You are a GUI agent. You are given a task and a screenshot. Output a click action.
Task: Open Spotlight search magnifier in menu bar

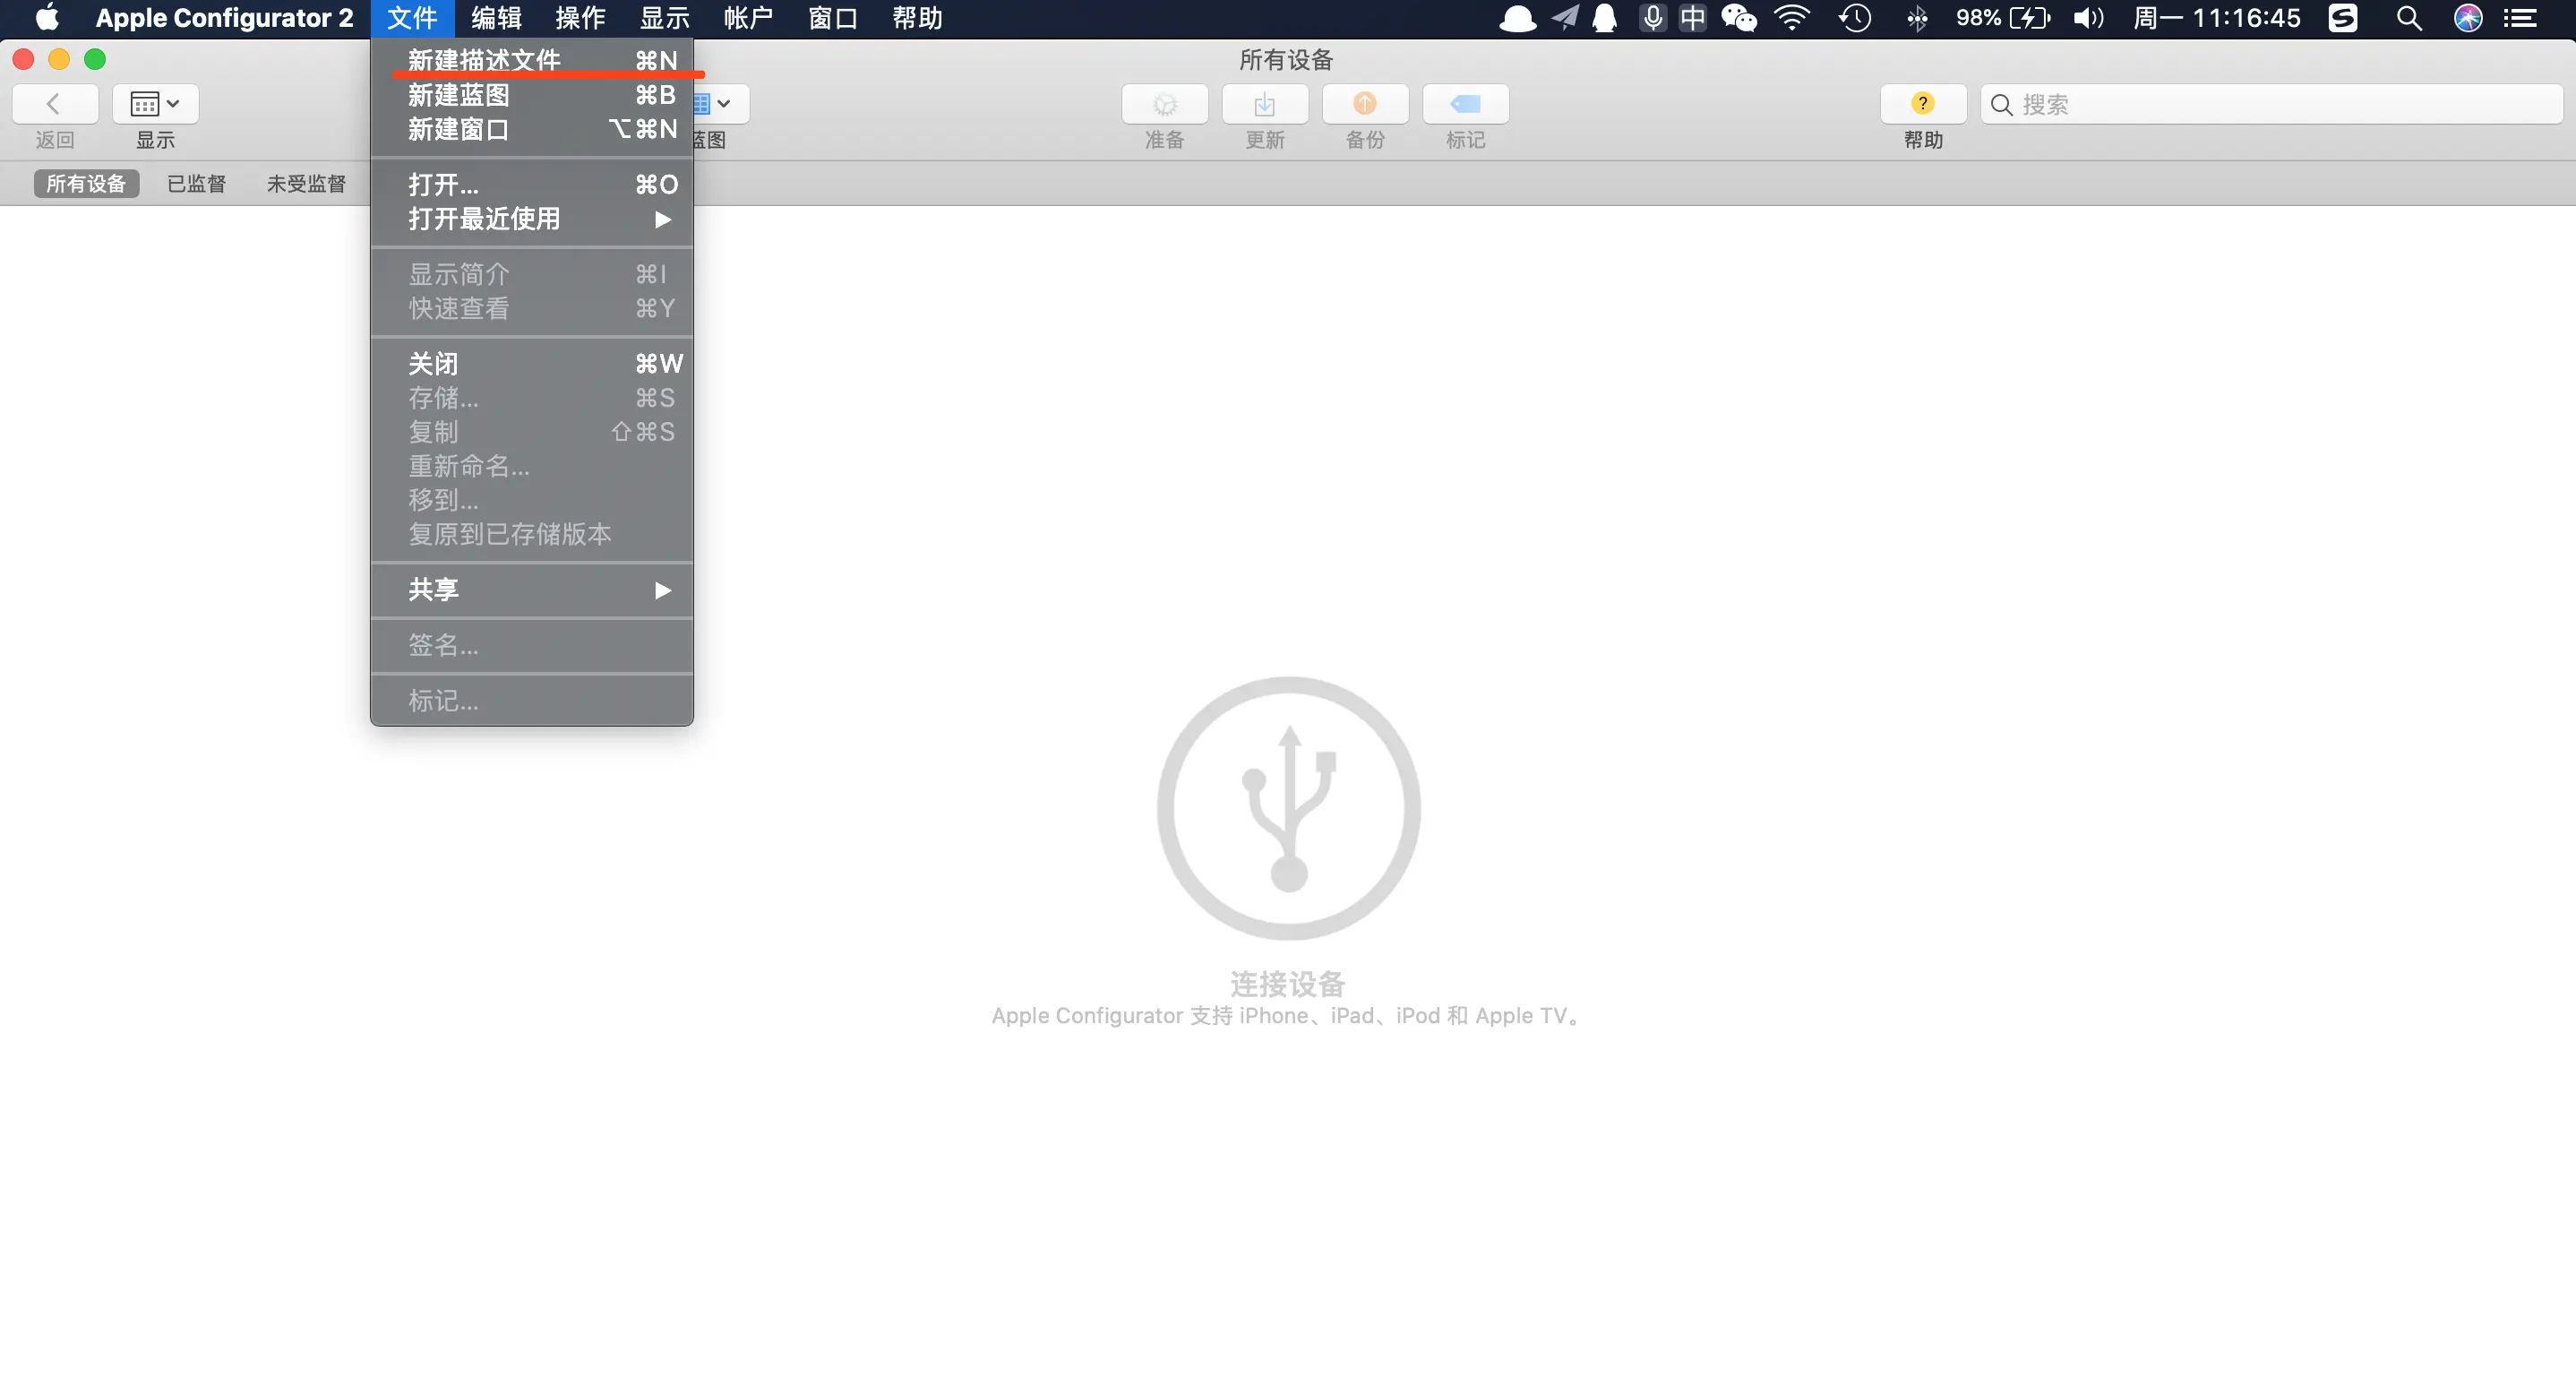(x=2409, y=18)
